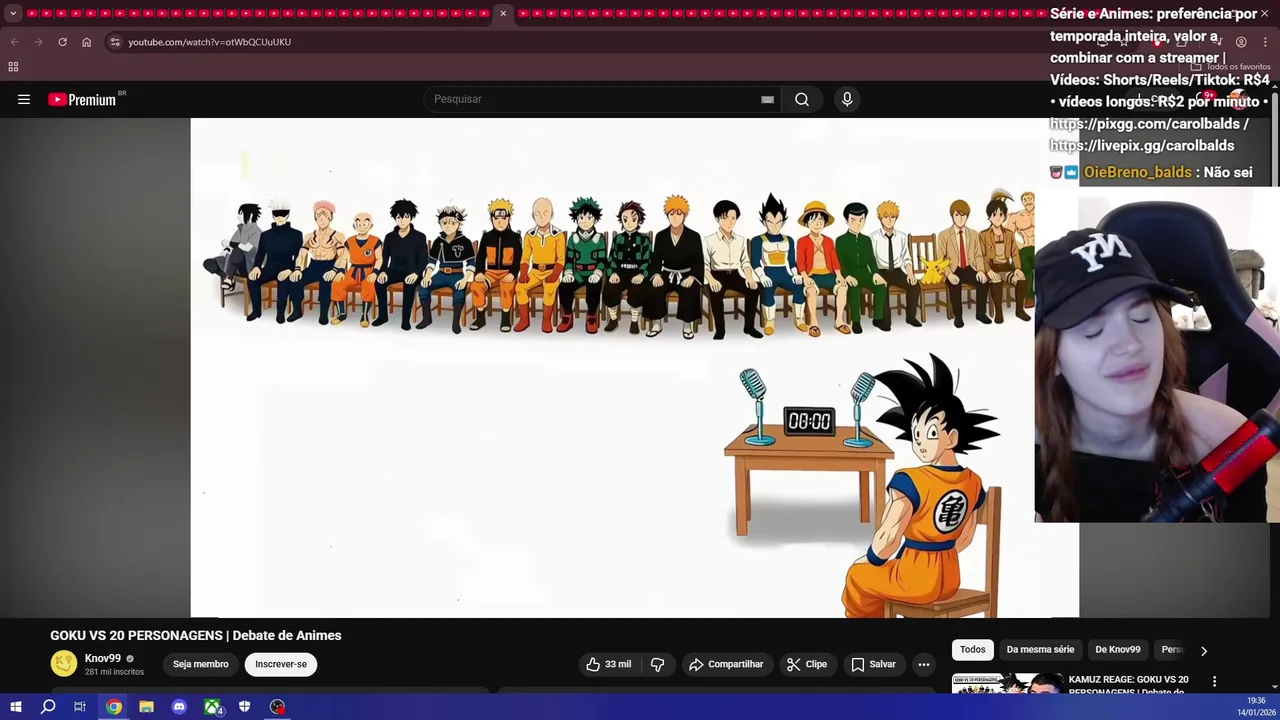Go forward with the browser forward arrow
This screenshot has width=1280, height=720.
coord(38,42)
